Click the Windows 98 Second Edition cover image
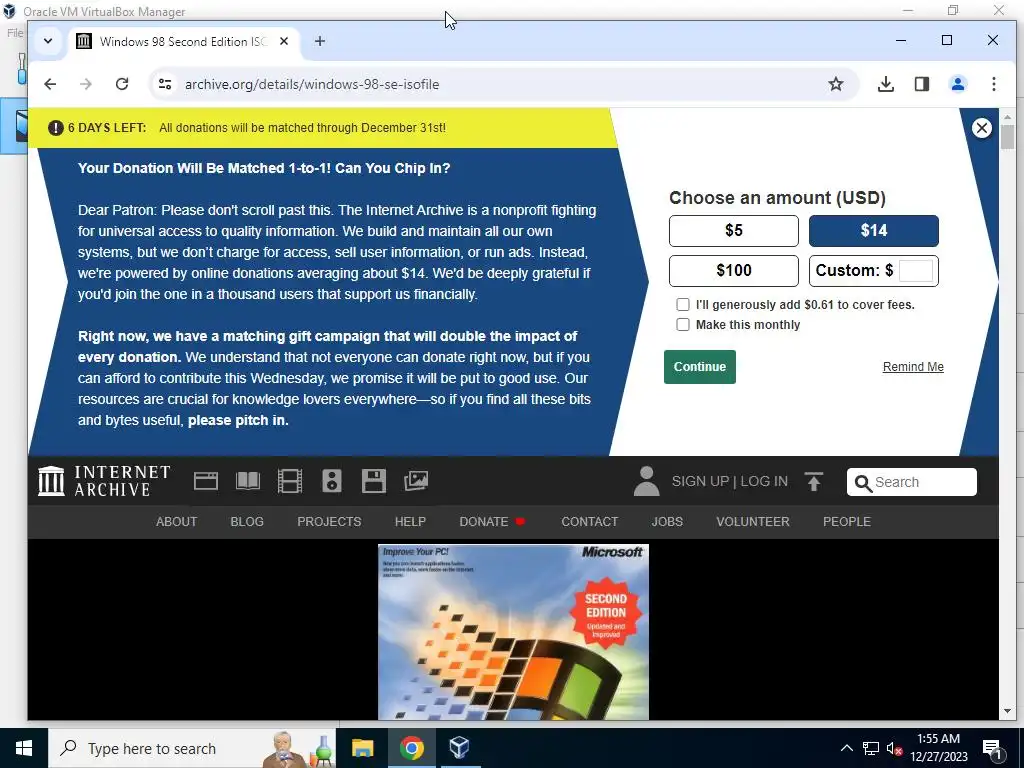1024x768 pixels. coord(513,632)
